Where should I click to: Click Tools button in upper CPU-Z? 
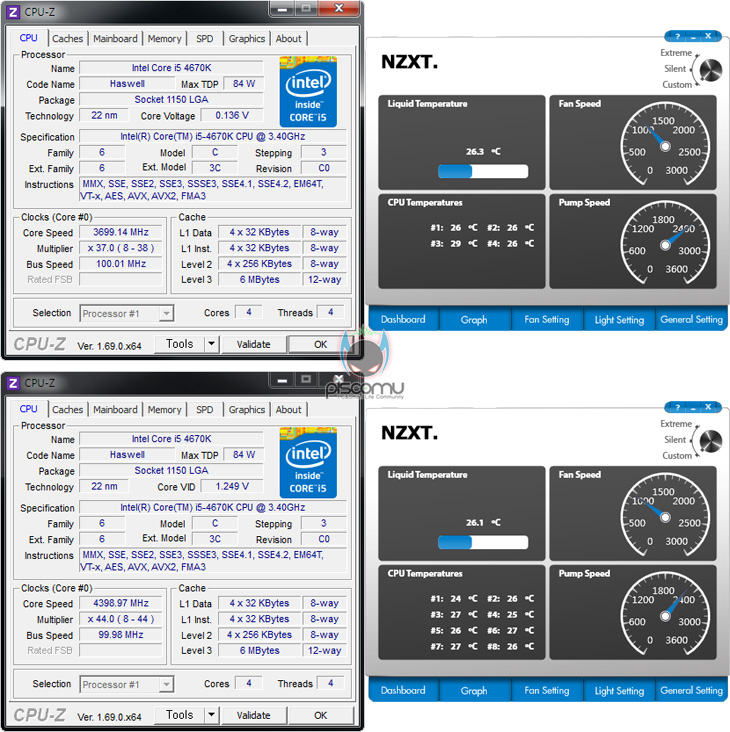tap(180, 344)
